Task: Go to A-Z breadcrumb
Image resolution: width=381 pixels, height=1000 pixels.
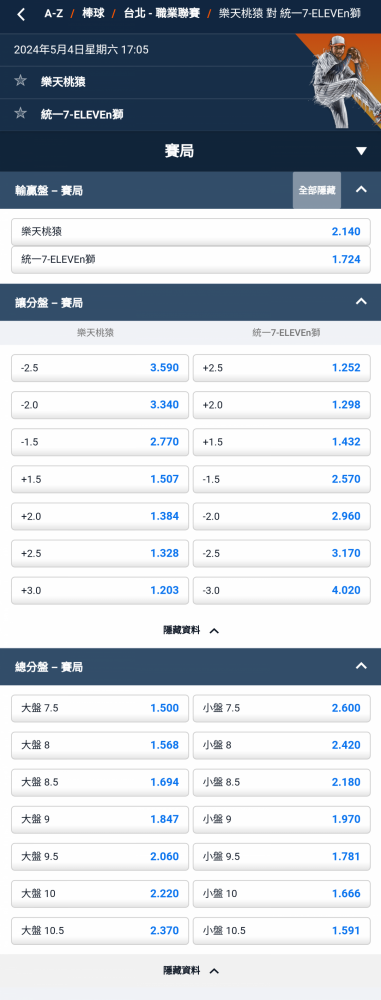Action: pos(53,13)
